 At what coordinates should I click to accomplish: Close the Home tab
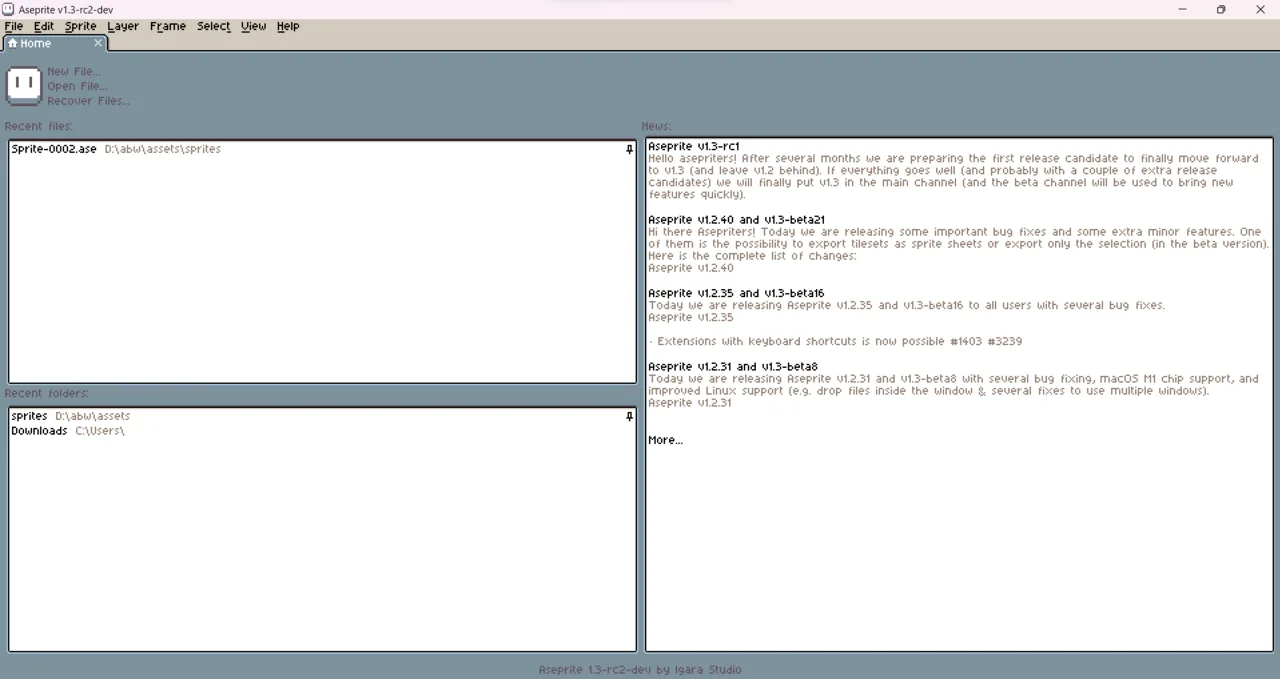point(98,43)
